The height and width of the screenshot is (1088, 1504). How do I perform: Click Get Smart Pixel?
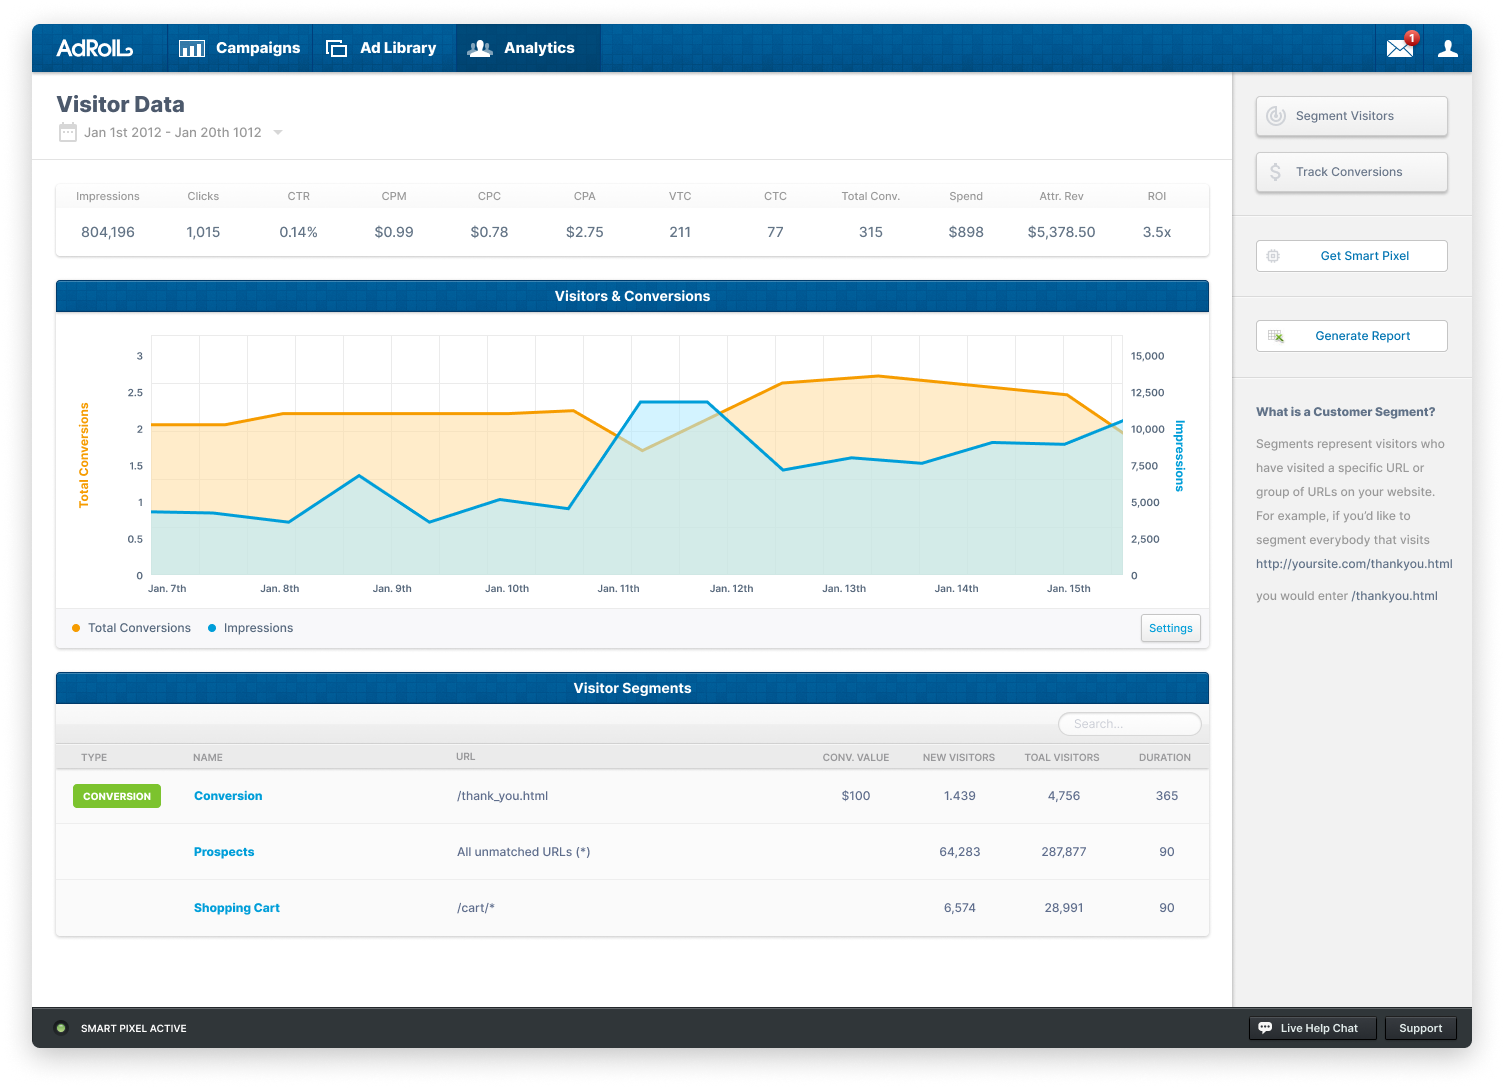coord(1351,256)
